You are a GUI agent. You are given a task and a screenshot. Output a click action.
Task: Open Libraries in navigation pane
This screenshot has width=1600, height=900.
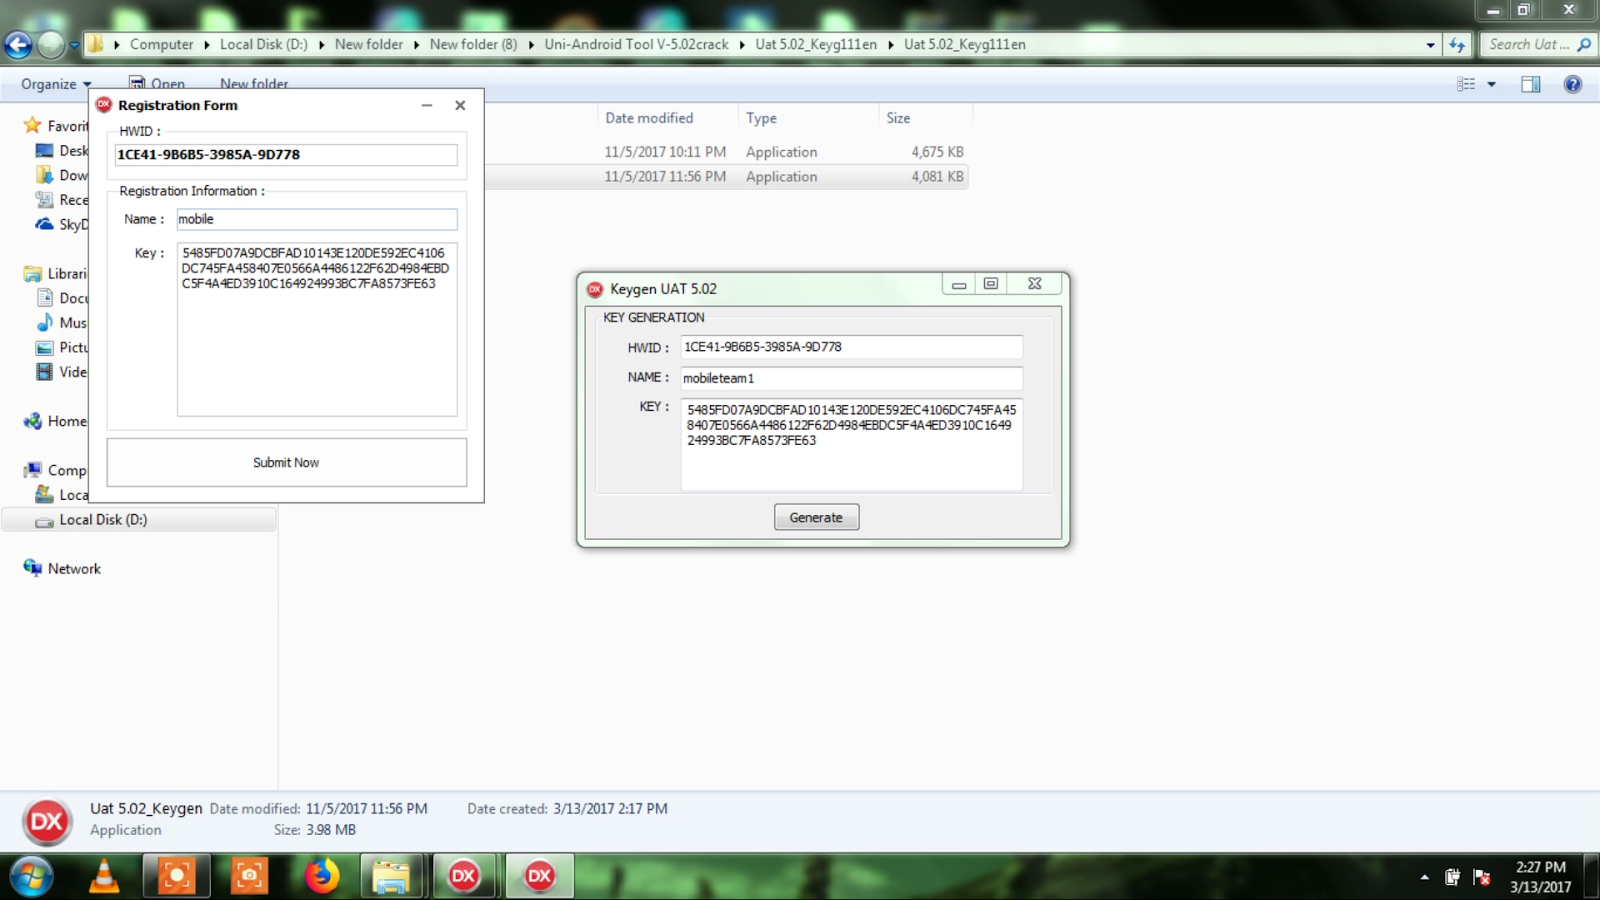coord(55,273)
